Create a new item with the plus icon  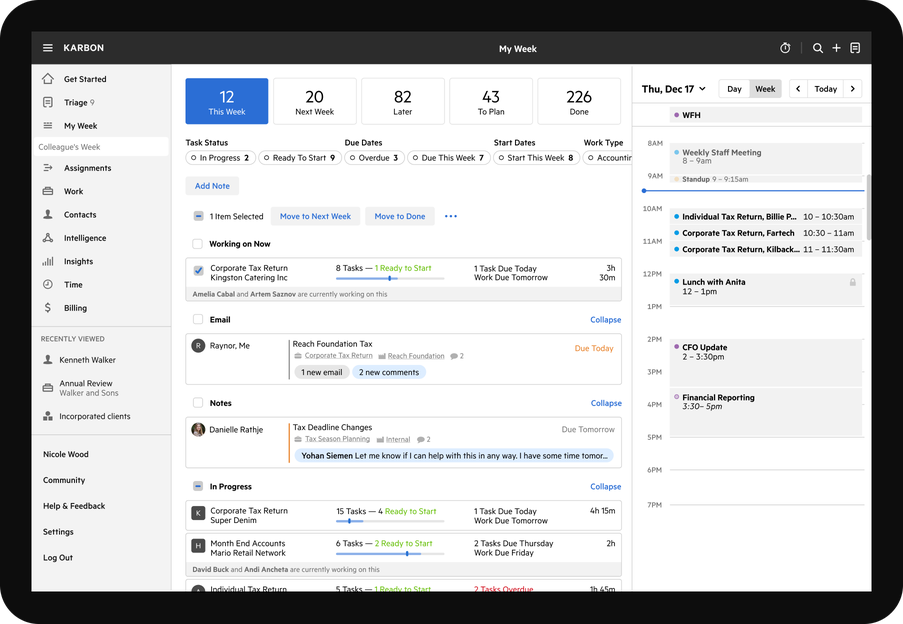pos(836,47)
